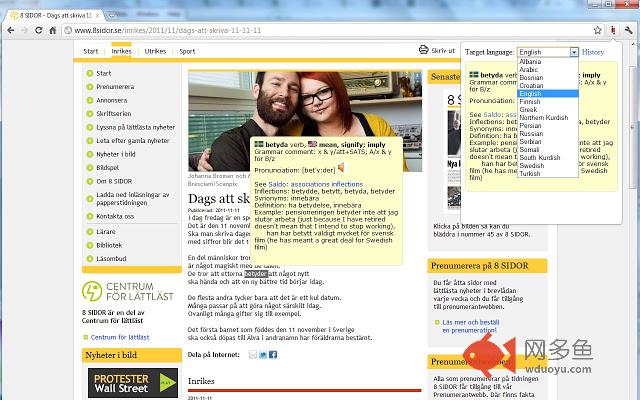The width and height of the screenshot is (640, 400).
Task: Open Bildspel in the left sidebar
Action: (x=108, y=168)
